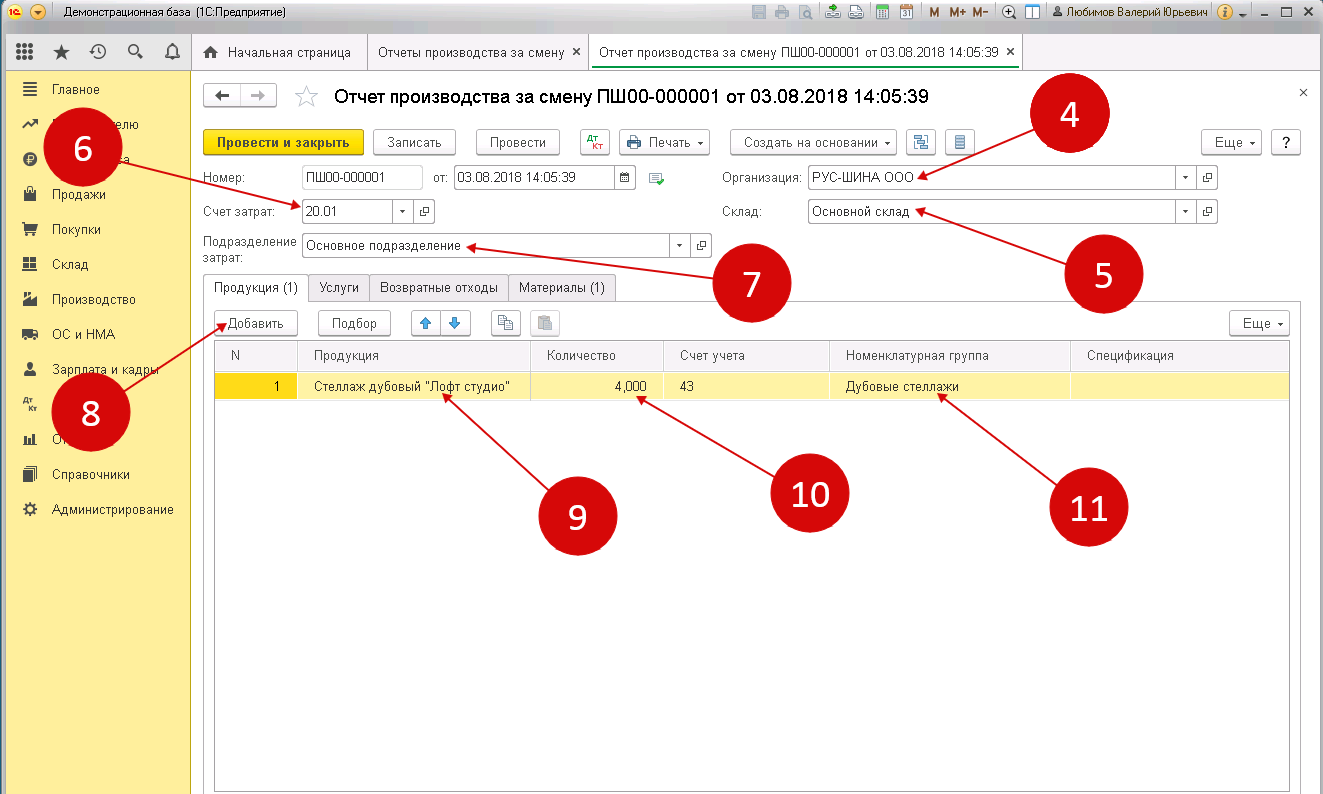Open the Производство section in sidebar
Image resolution: width=1323 pixels, height=794 pixels.
click(x=97, y=299)
